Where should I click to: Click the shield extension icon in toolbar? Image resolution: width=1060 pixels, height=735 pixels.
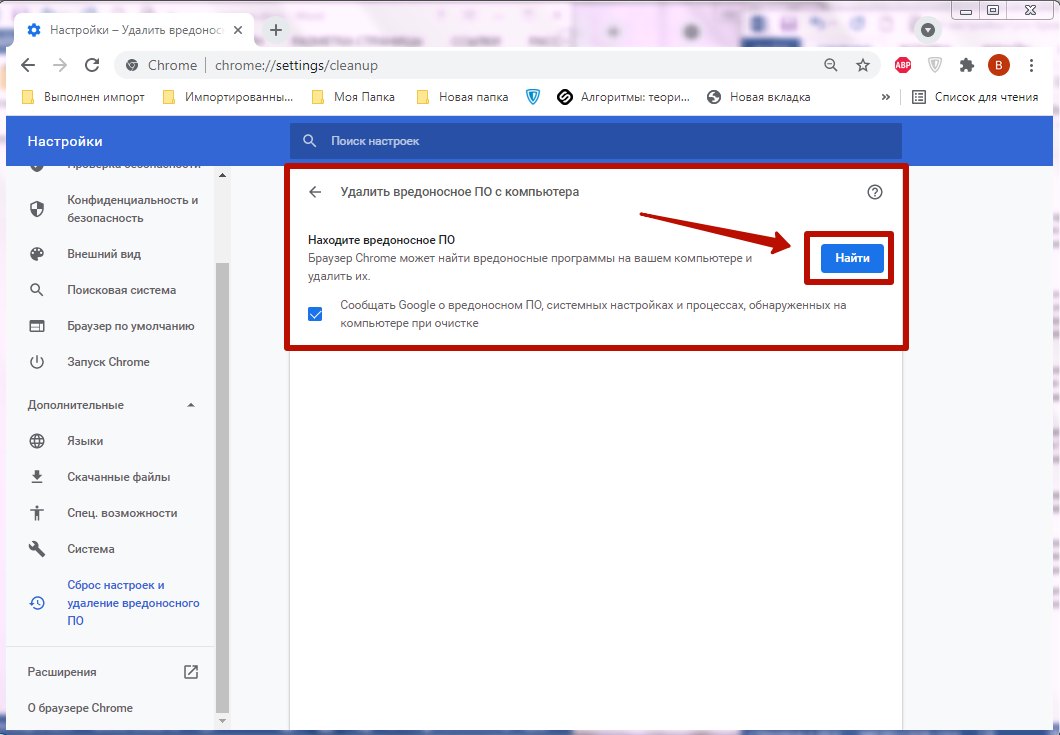click(x=934, y=65)
